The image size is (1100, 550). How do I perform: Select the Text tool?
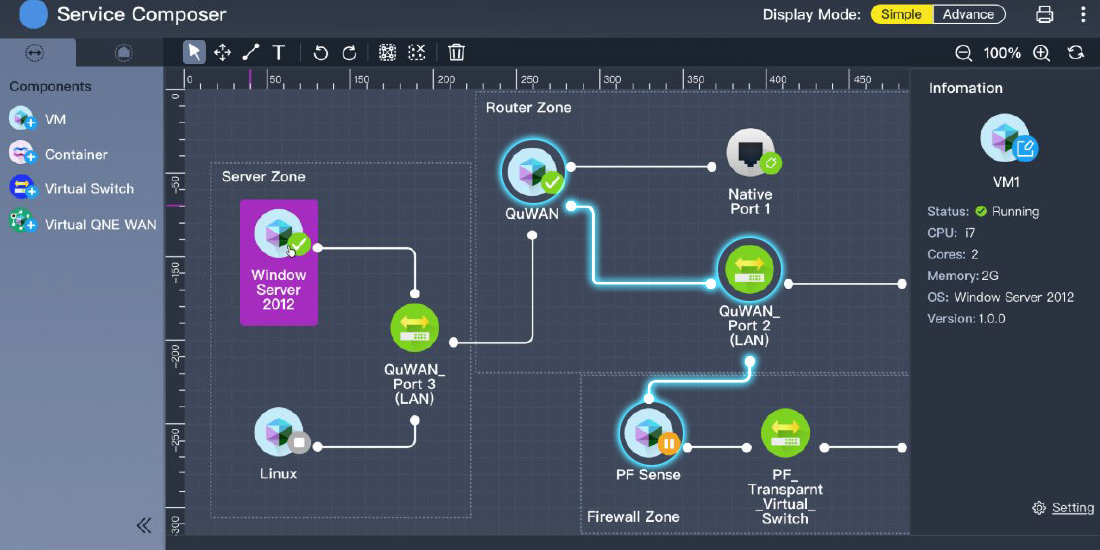(279, 52)
